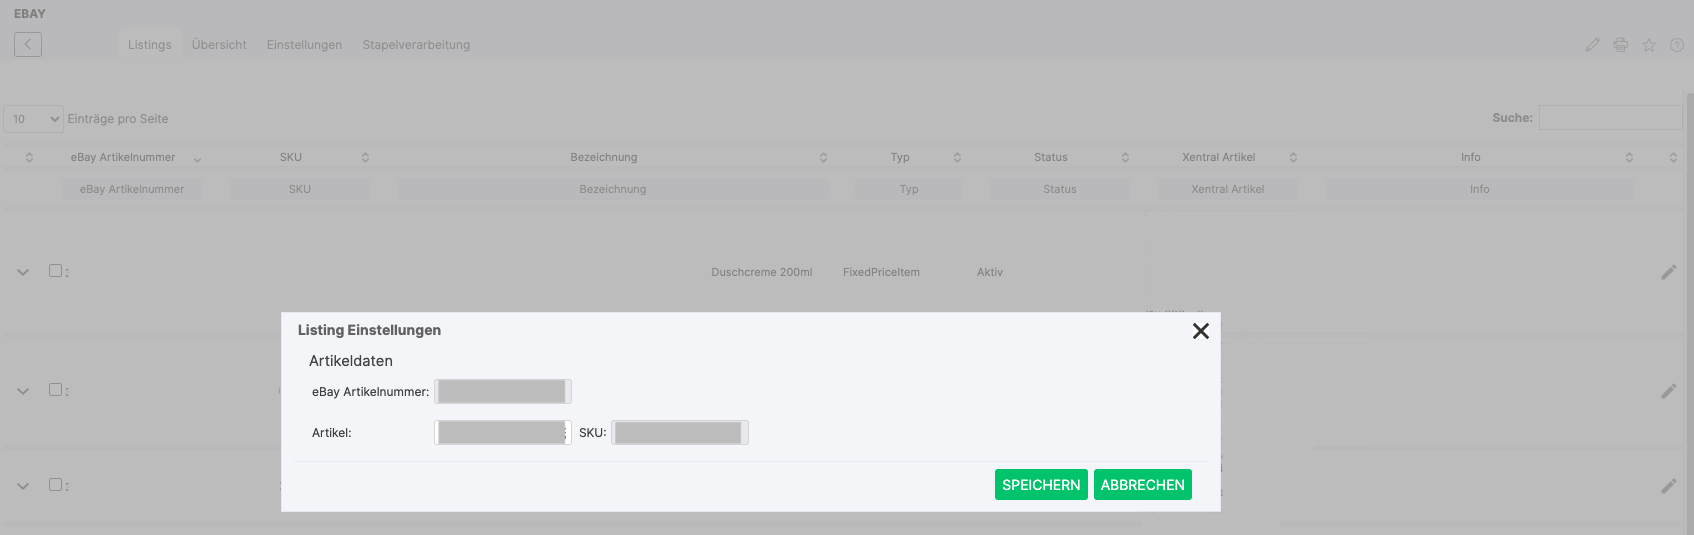Click the pencil edit icon in top toolbar
The image size is (1694, 535).
click(1593, 45)
